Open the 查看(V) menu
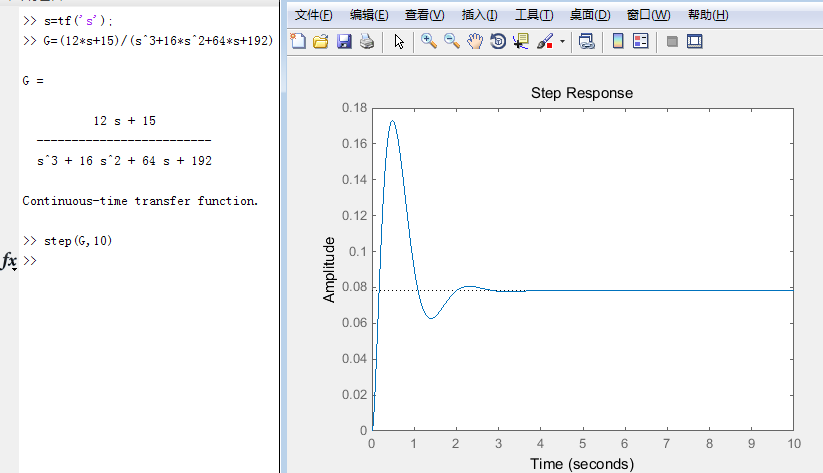 click(x=425, y=15)
